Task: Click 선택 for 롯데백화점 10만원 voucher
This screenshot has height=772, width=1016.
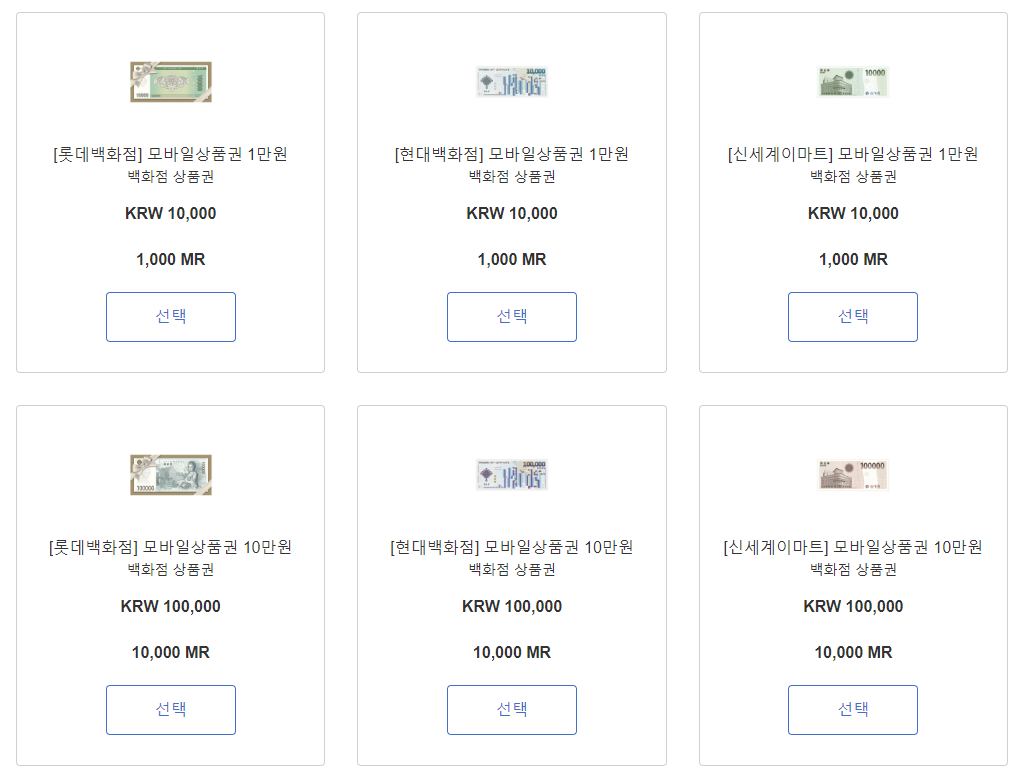Action: tap(170, 710)
